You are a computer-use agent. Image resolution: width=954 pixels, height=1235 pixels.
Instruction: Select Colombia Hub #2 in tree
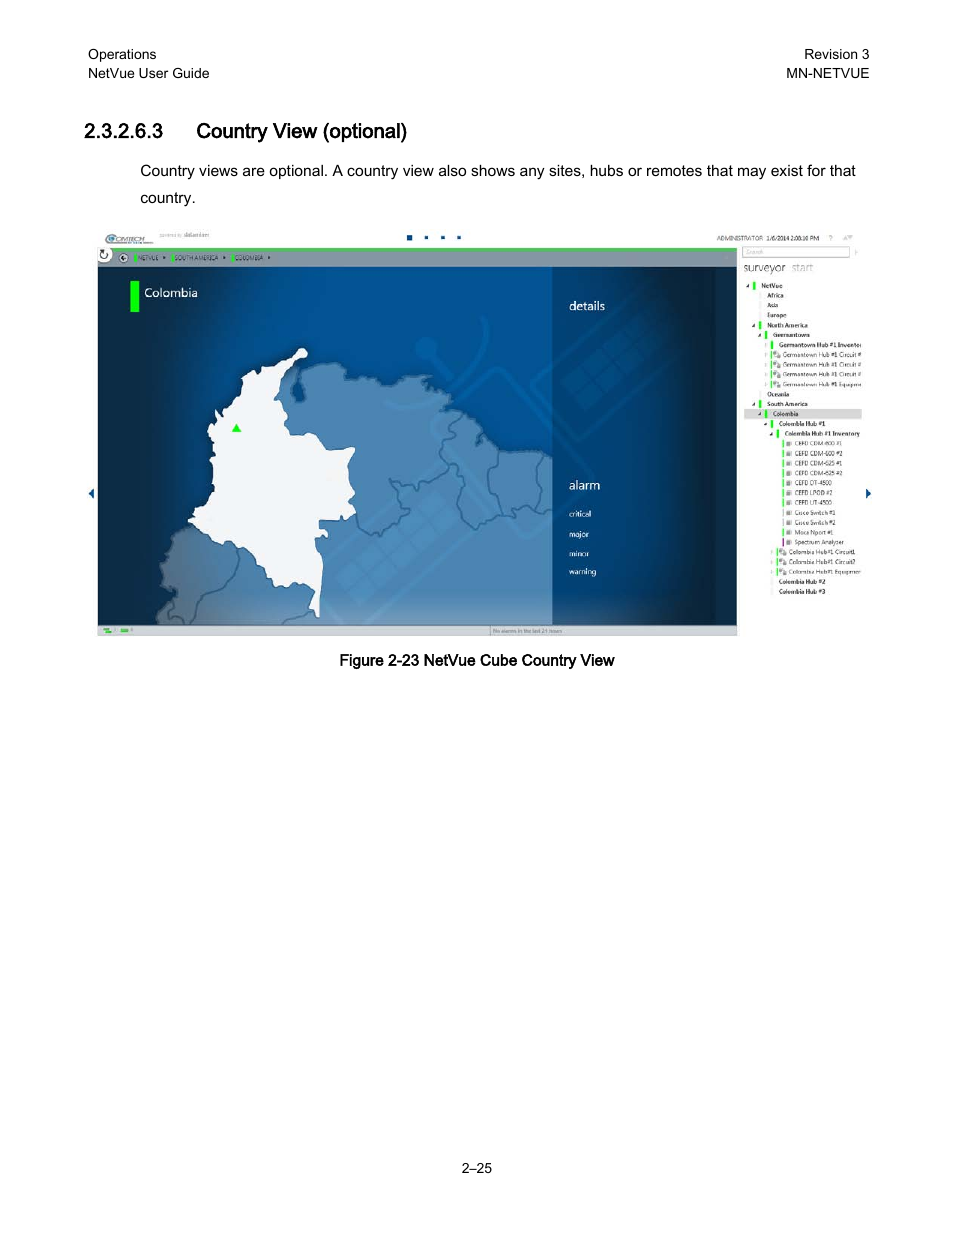pos(802,582)
